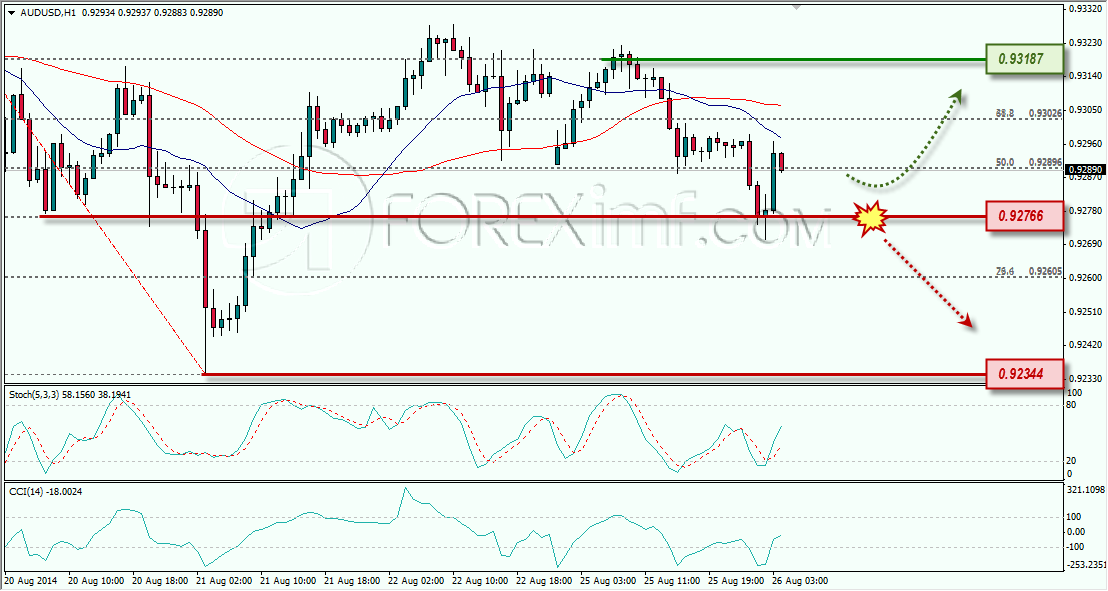
Task: Click the 88.8 Fibonacci level label 0.93026
Action: (1028, 113)
